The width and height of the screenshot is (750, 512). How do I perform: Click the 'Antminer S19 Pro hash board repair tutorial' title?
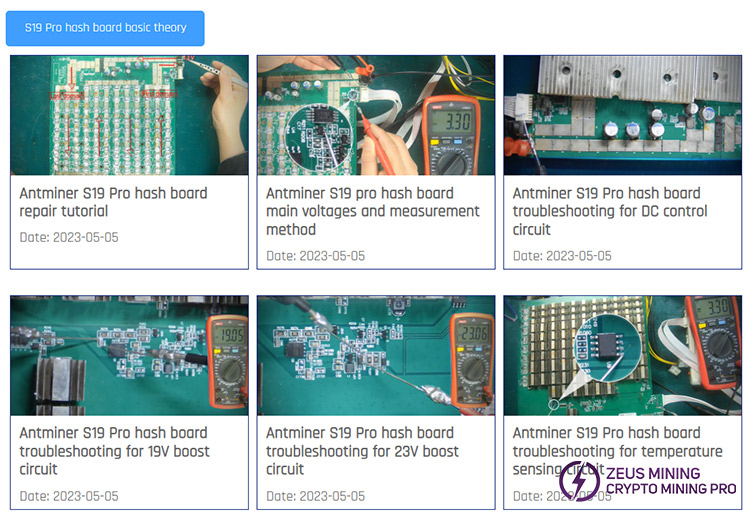pyautogui.click(x=113, y=202)
